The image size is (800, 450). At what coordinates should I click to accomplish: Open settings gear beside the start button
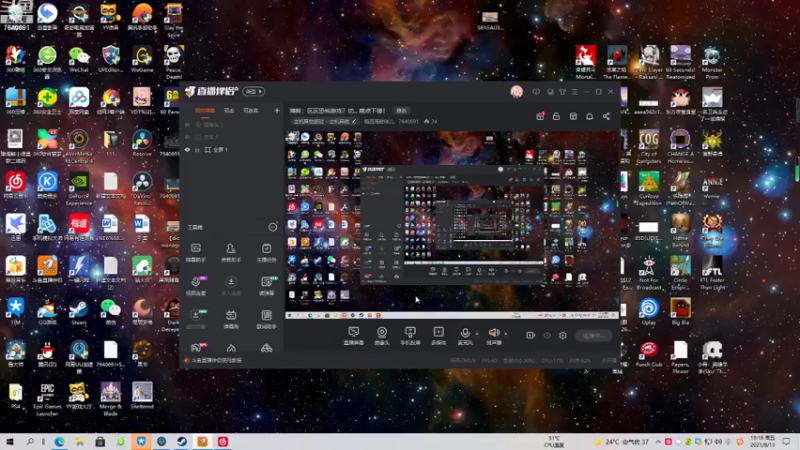coord(563,335)
